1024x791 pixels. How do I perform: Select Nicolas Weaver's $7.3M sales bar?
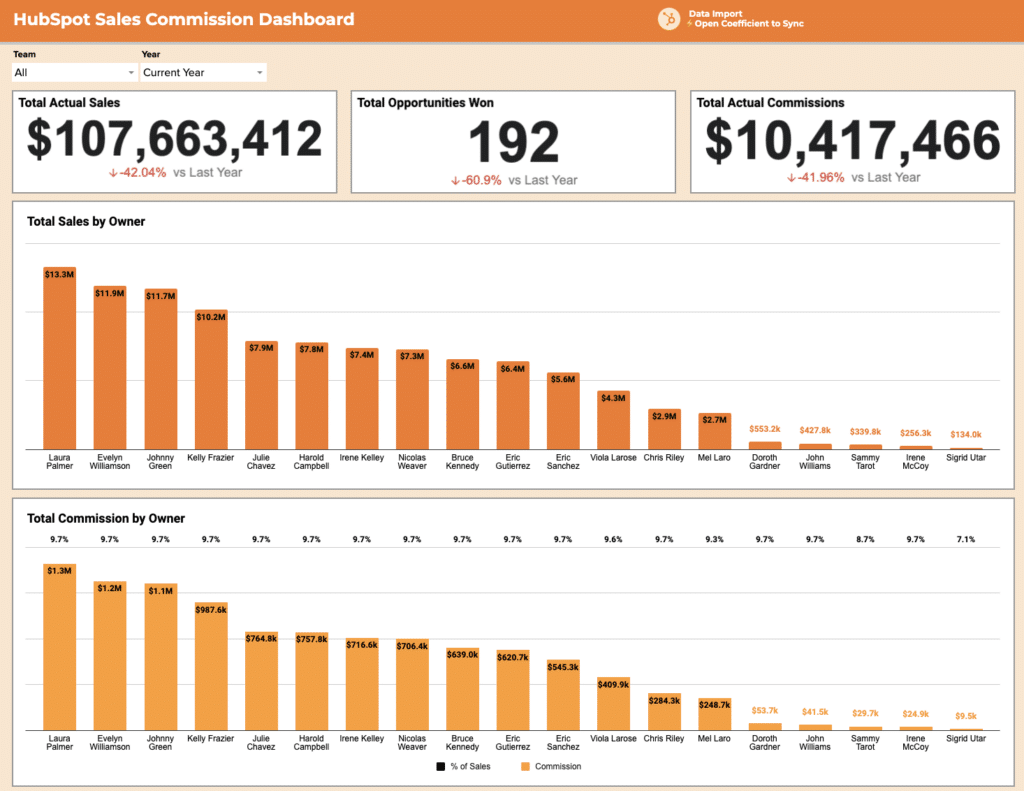tap(412, 399)
